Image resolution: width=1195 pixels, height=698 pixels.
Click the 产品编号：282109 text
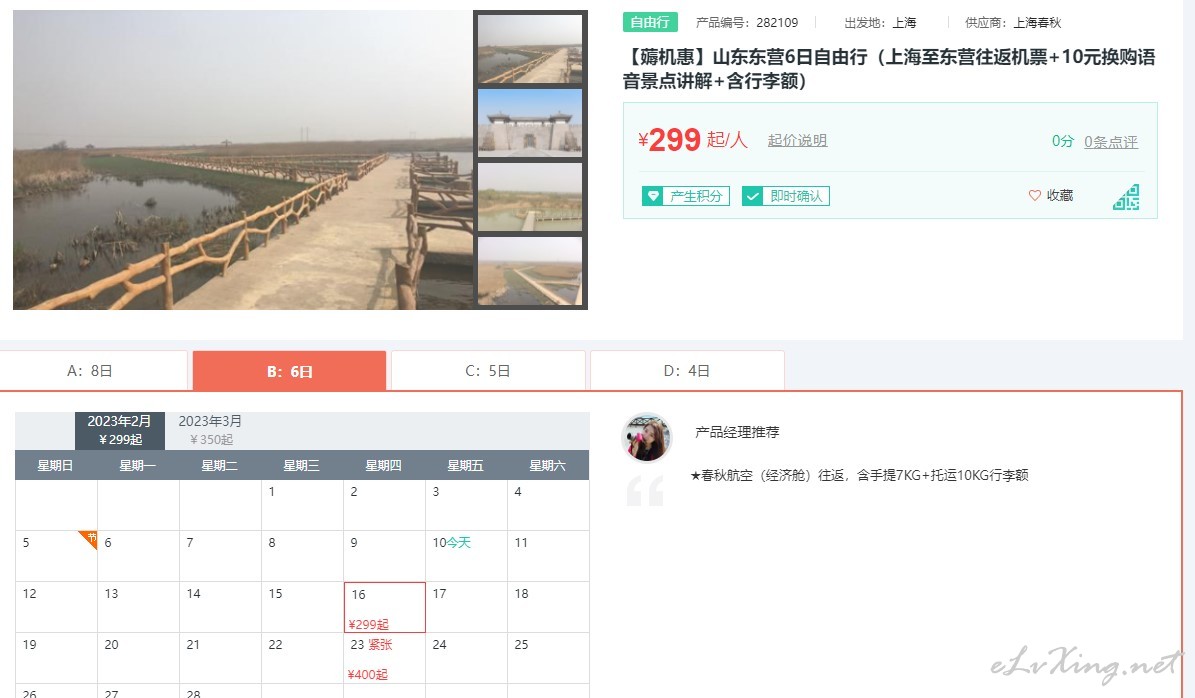coord(747,23)
